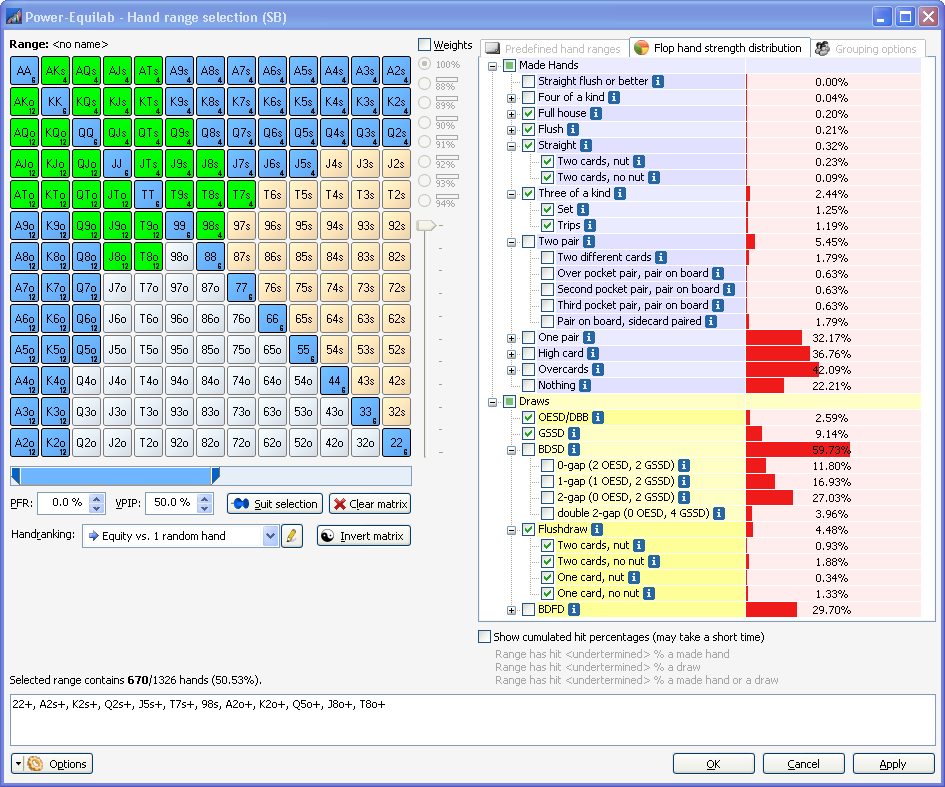This screenshot has height=787, width=945.
Task: Click info icon for One card, no nut
Action: pos(648,594)
